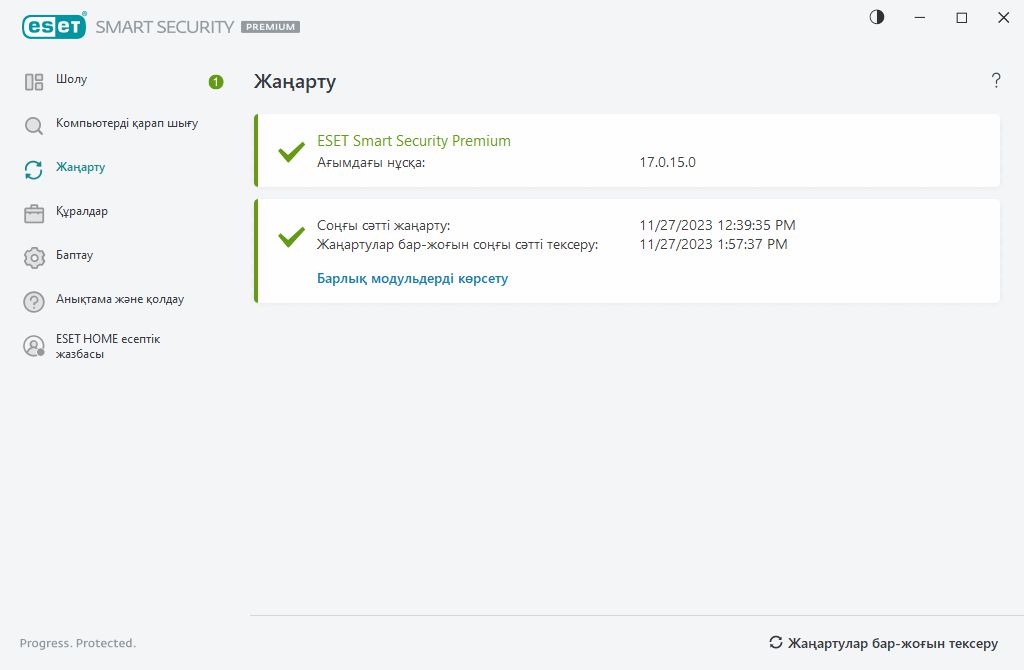Screen dimensions: 1024x670
Task: Open Анықтама және қолдау section
Action: point(120,299)
